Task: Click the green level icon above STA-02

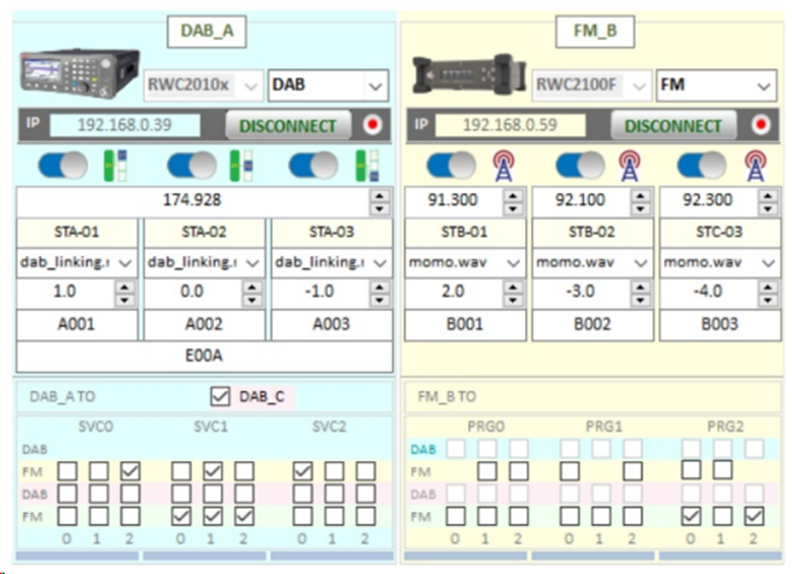Action: click(241, 165)
